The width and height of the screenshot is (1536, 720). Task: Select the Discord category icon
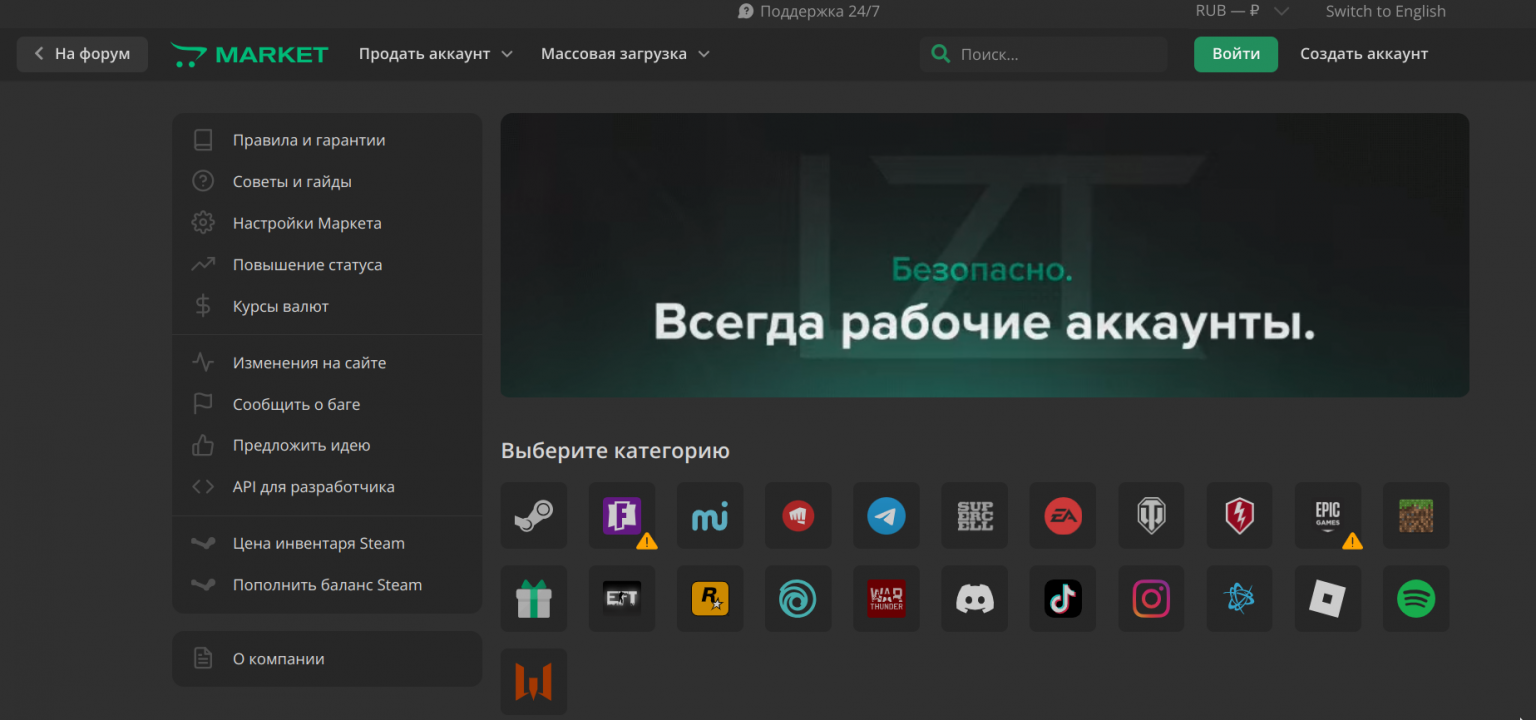point(974,599)
